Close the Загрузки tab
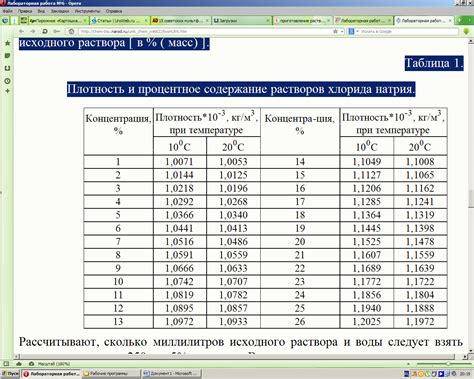Image resolution: width=474 pixels, height=379 pixels. click(x=268, y=21)
